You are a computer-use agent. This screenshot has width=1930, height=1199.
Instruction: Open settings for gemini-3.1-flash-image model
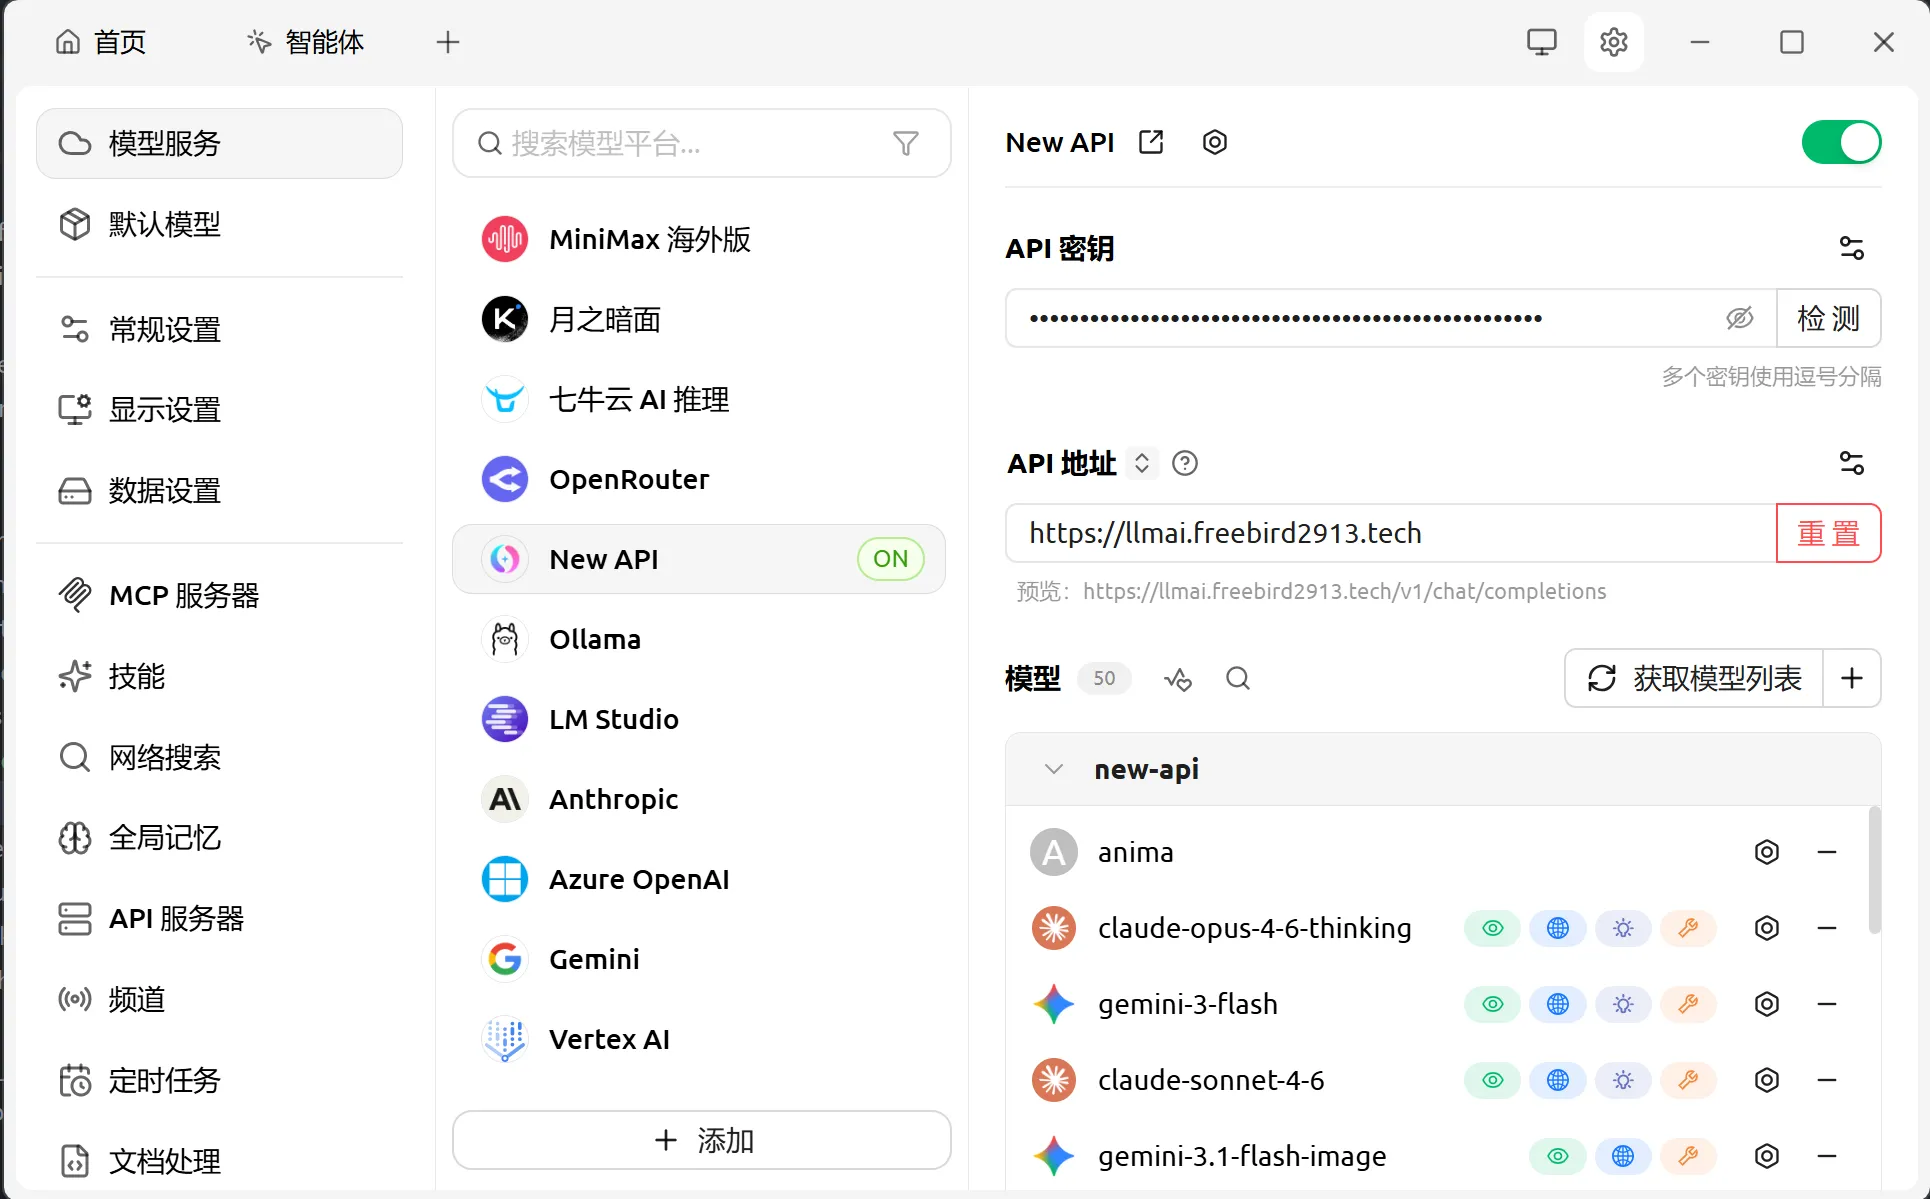pyautogui.click(x=1767, y=1156)
